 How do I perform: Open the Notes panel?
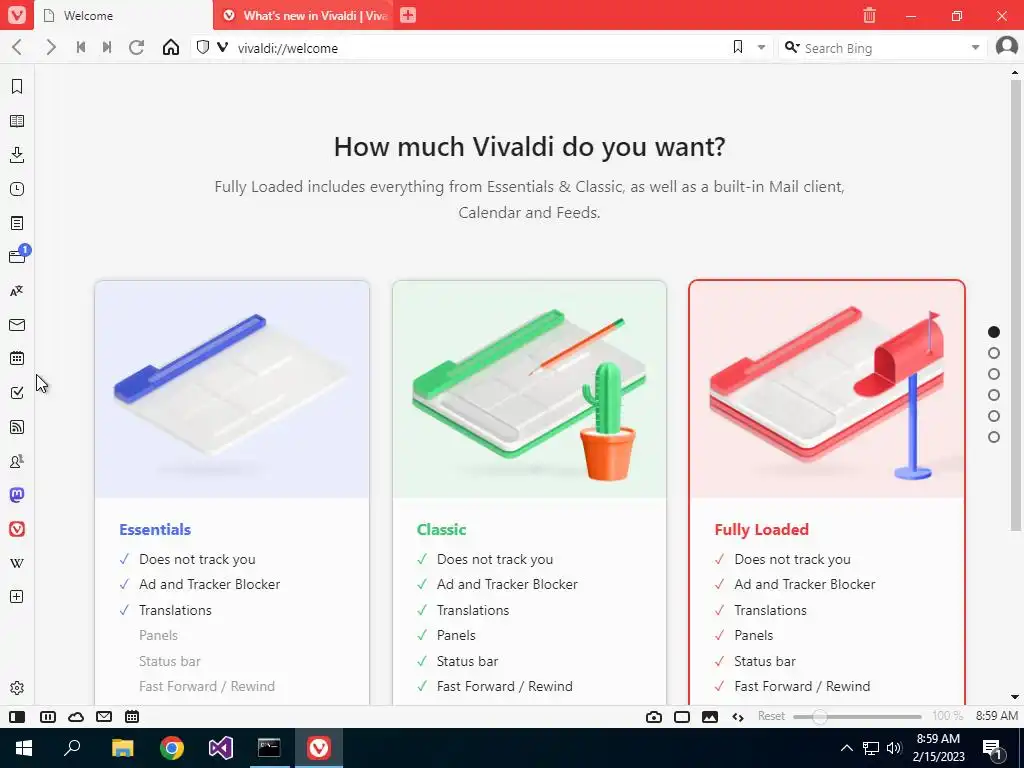[x=17, y=223]
